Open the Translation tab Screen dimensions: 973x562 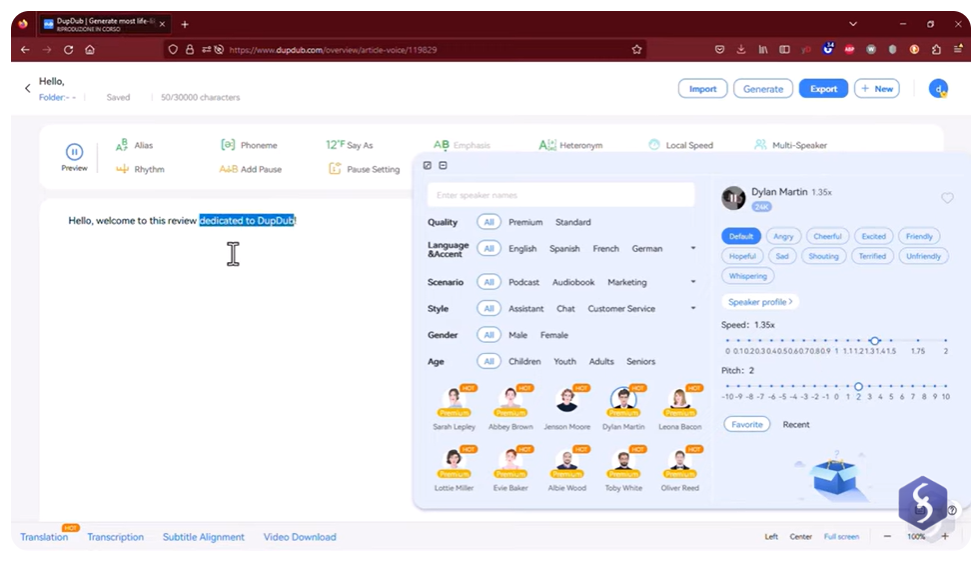click(x=44, y=537)
